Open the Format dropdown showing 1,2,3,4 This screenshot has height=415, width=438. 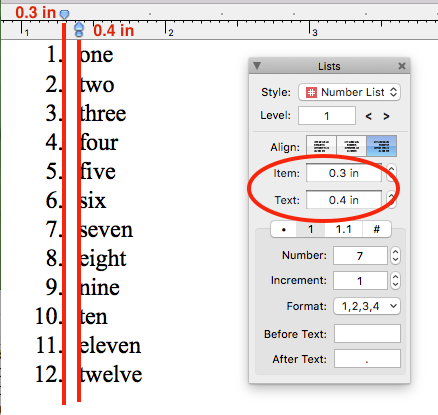click(x=367, y=306)
